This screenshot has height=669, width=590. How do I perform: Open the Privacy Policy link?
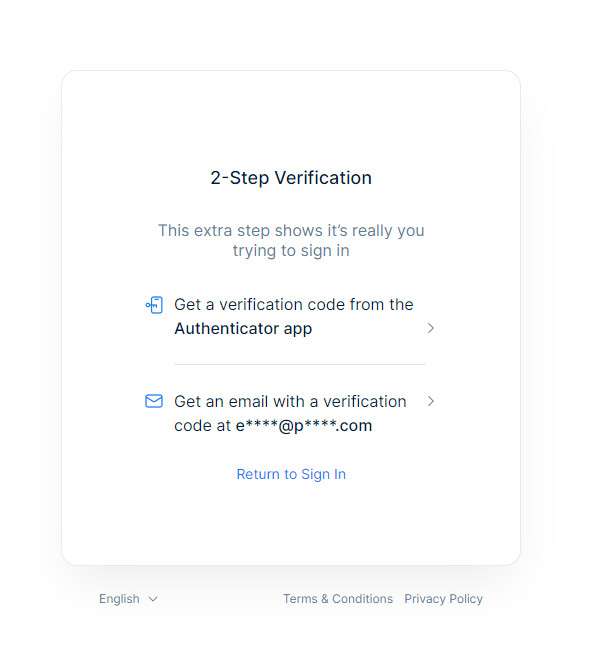[x=443, y=599]
